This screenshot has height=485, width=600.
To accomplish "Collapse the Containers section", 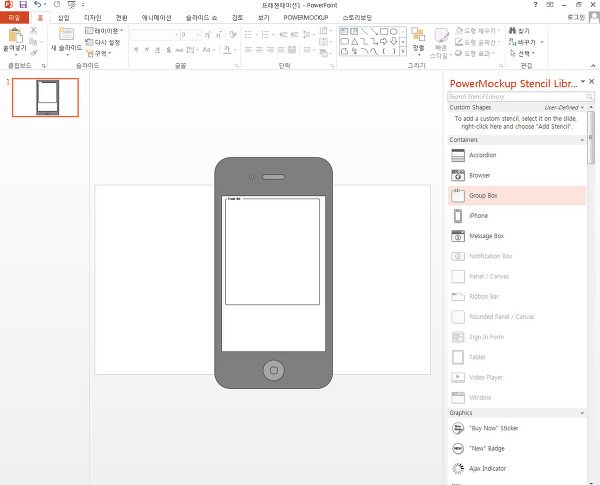I will pos(582,140).
